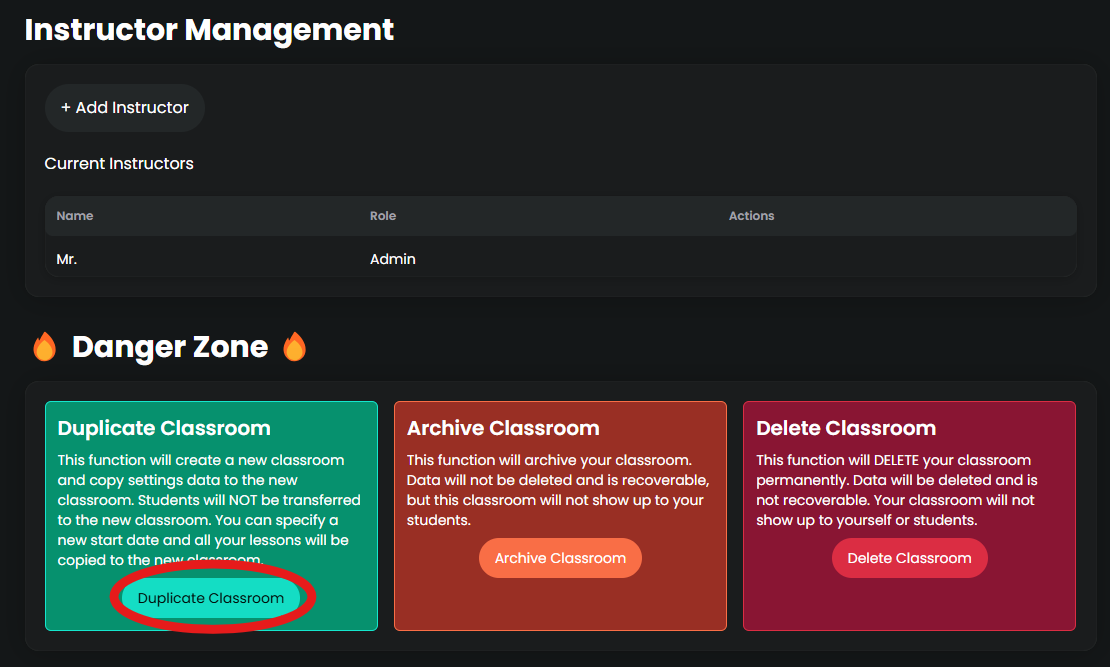This screenshot has height=667, width=1110.
Task: Click the description mentioning 'DELETE your classroom'
Action: (897, 490)
